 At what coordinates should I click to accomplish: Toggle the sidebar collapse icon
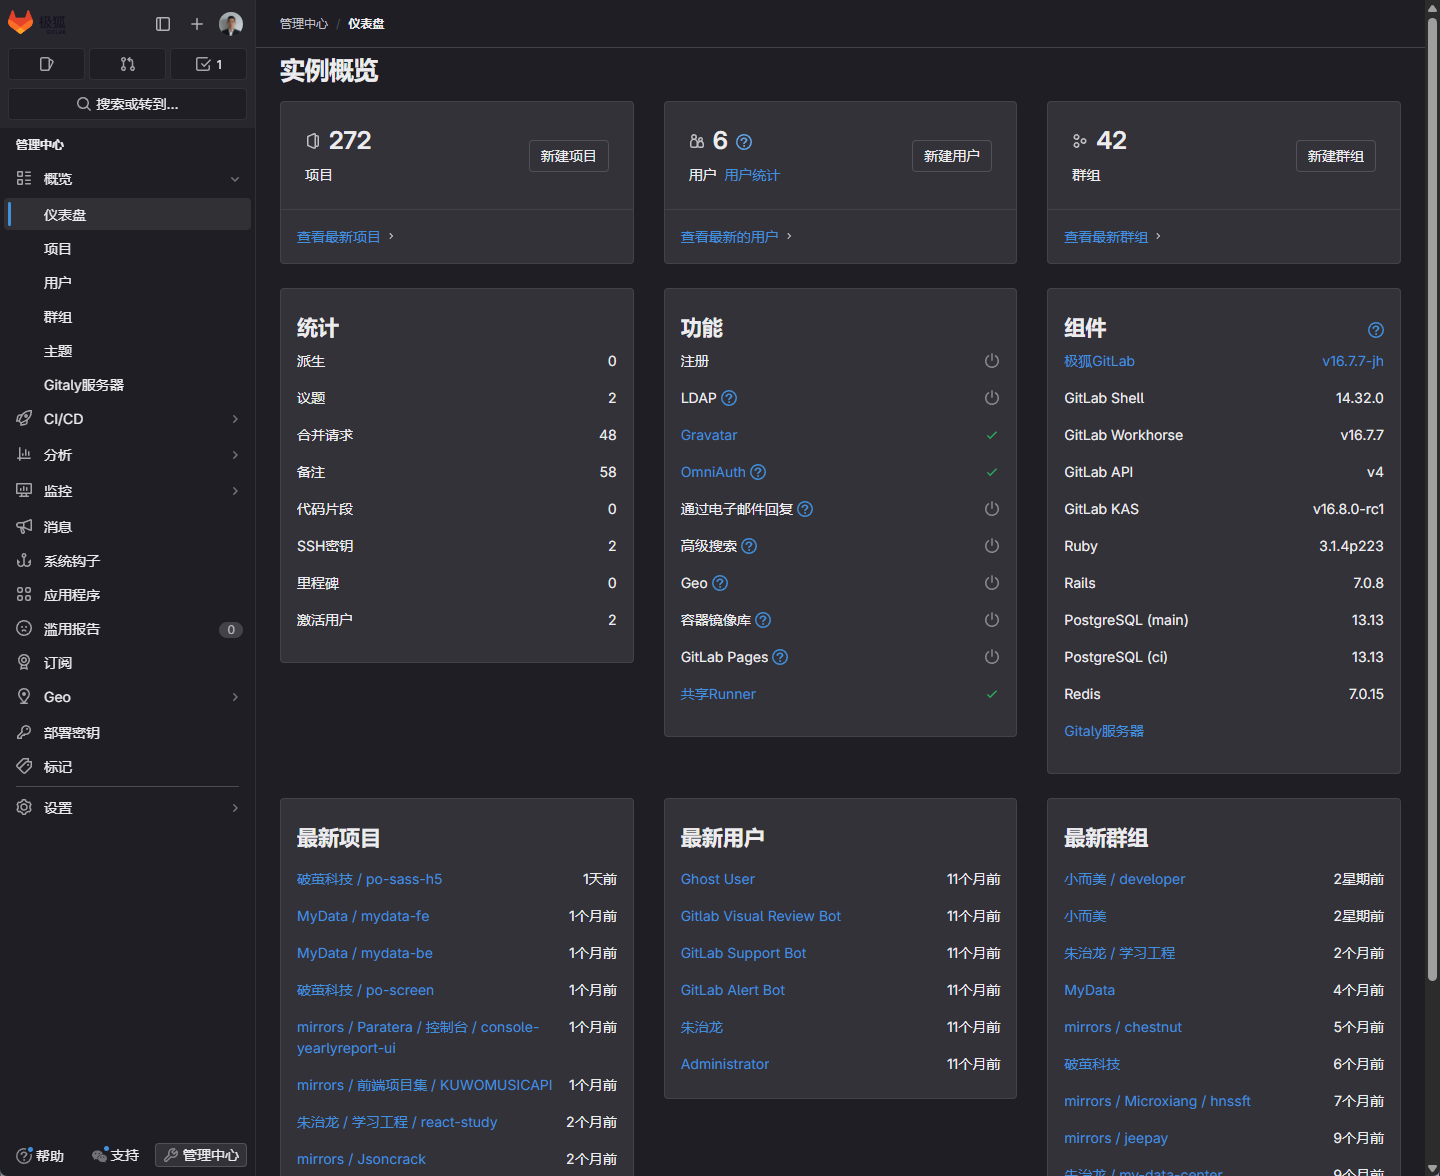(x=163, y=24)
